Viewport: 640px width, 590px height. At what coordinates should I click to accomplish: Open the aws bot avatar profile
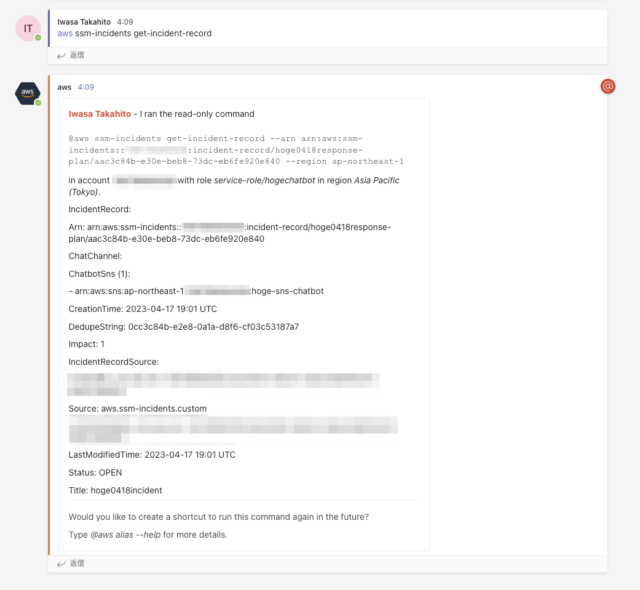pyautogui.click(x=28, y=93)
